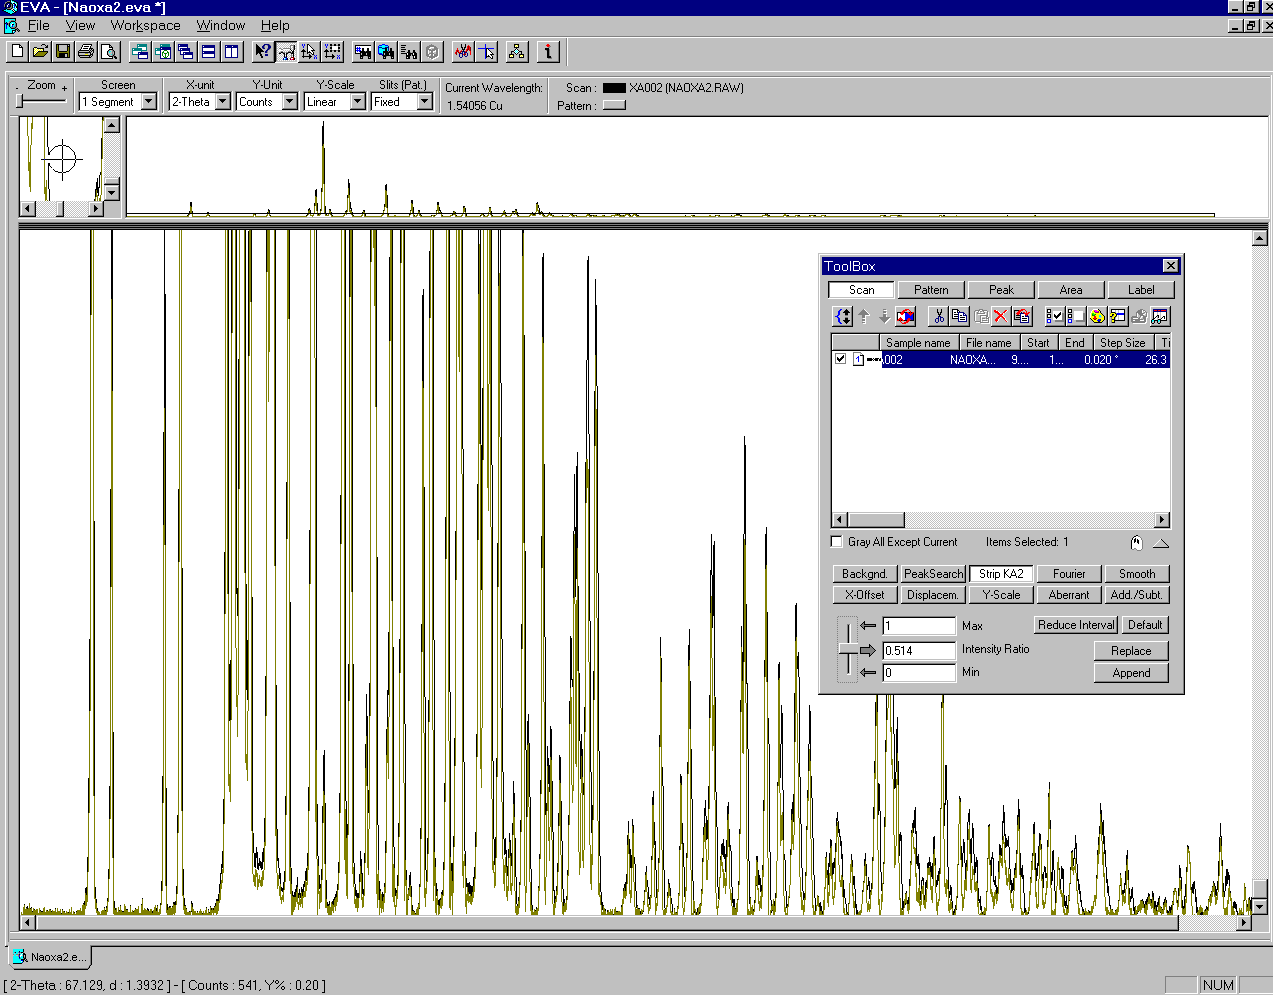Click the Copy icon in ToolBox
This screenshot has height=996, width=1273.
959,317
